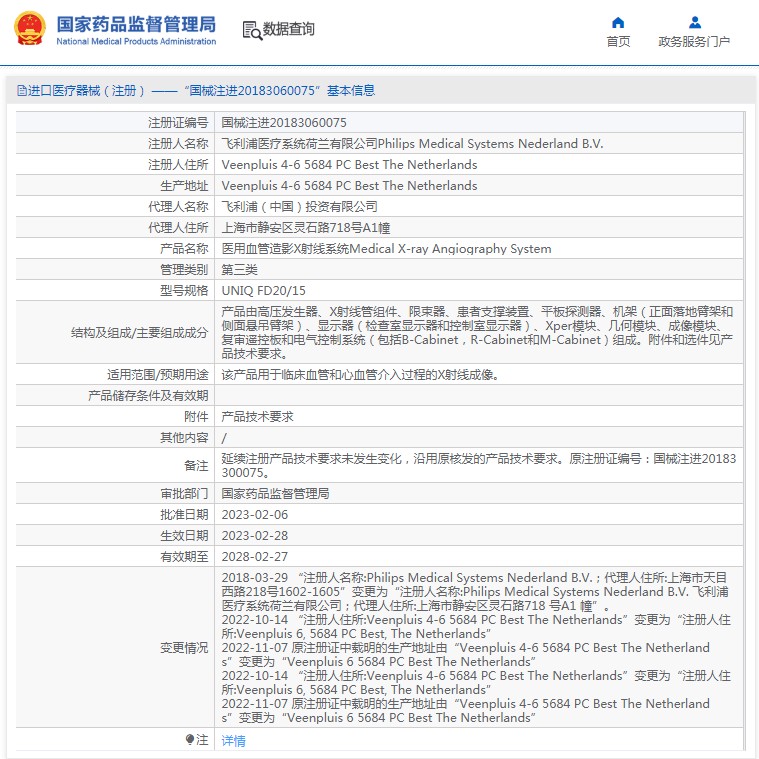Click the 变更情况 row label
Image resolution: width=759 pixels, height=759 pixels.
(184, 648)
